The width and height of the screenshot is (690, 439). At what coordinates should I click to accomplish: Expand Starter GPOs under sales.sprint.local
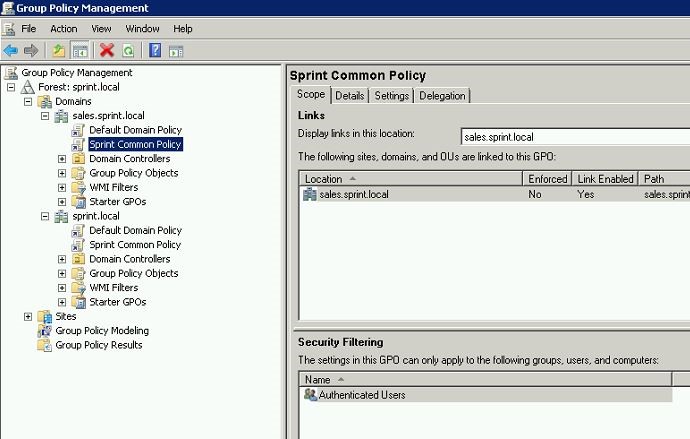coord(62,202)
